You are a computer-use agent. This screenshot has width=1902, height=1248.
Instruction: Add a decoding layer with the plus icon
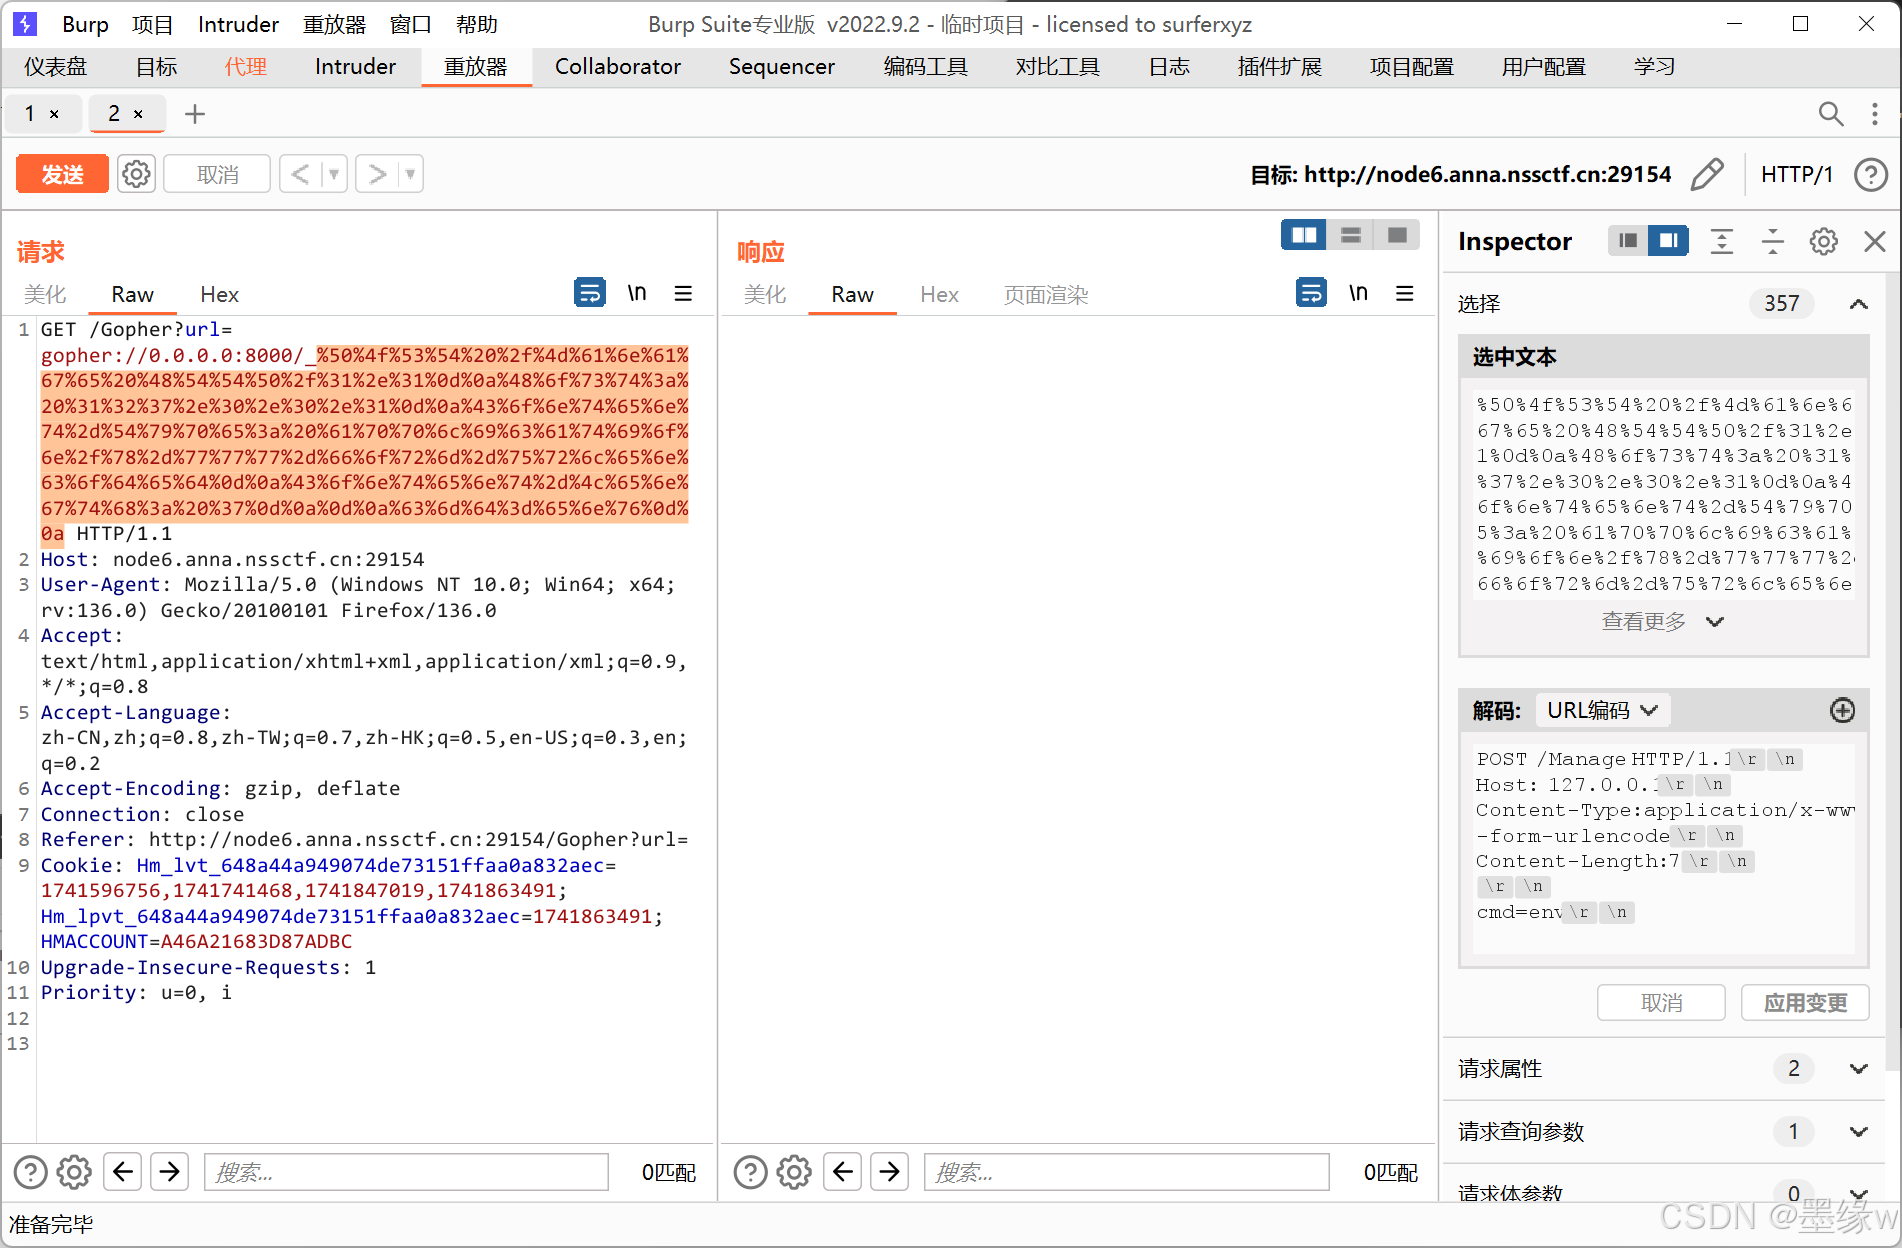[x=1842, y=710]
